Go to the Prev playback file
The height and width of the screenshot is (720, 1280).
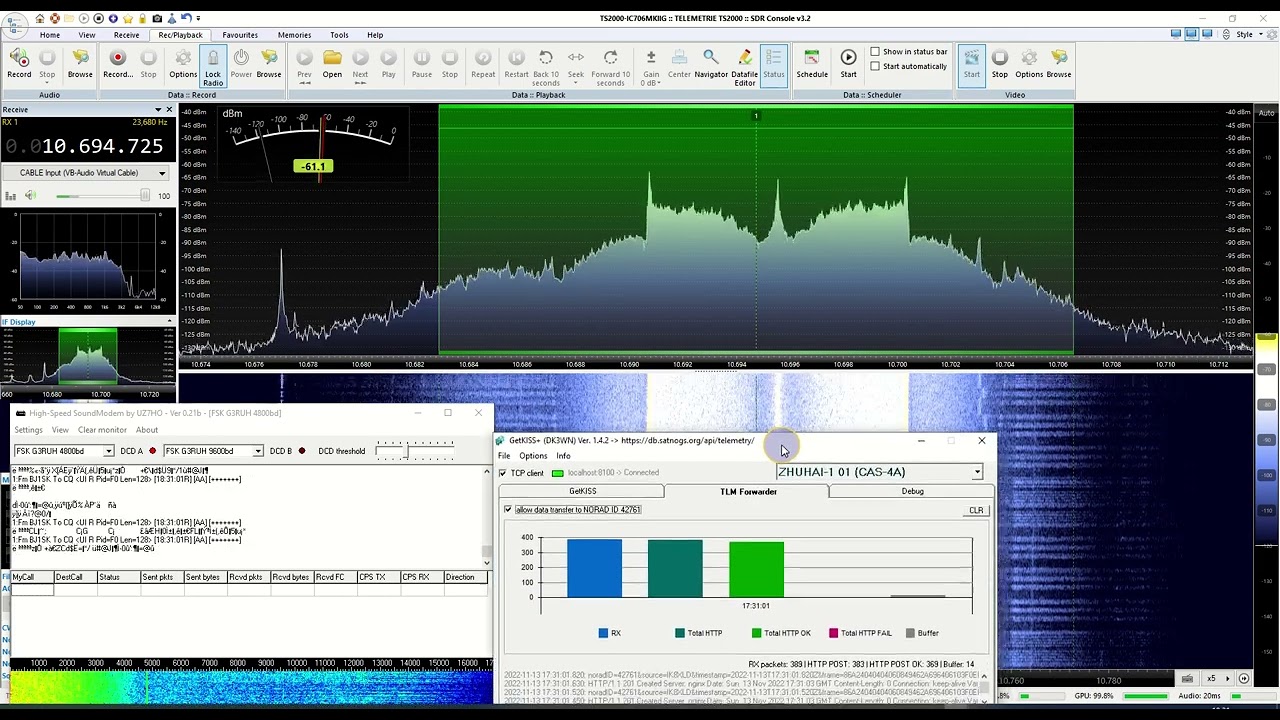(304, 64)
